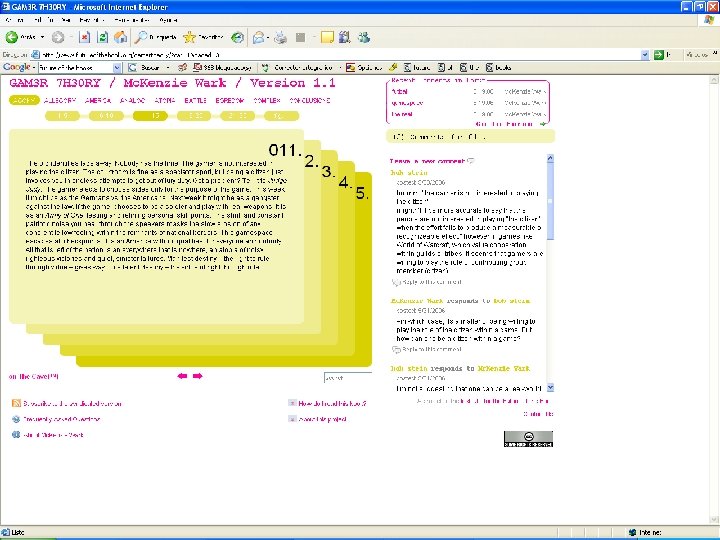Click the Print icon in toolbar

pos(281,37)
